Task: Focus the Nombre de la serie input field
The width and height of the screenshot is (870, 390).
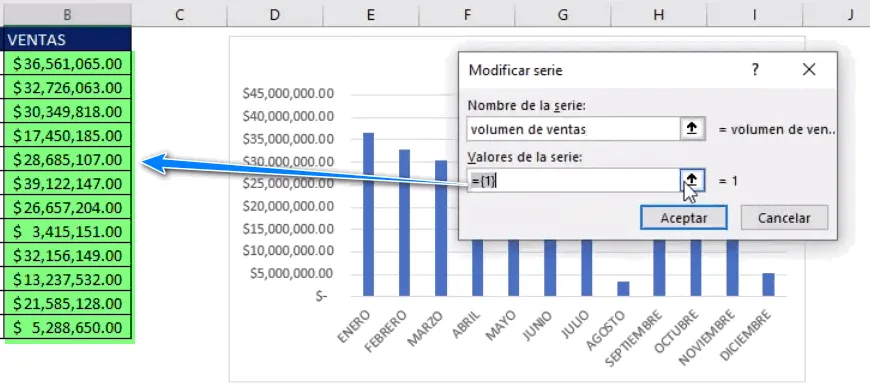Action: (x=574, y=129)
